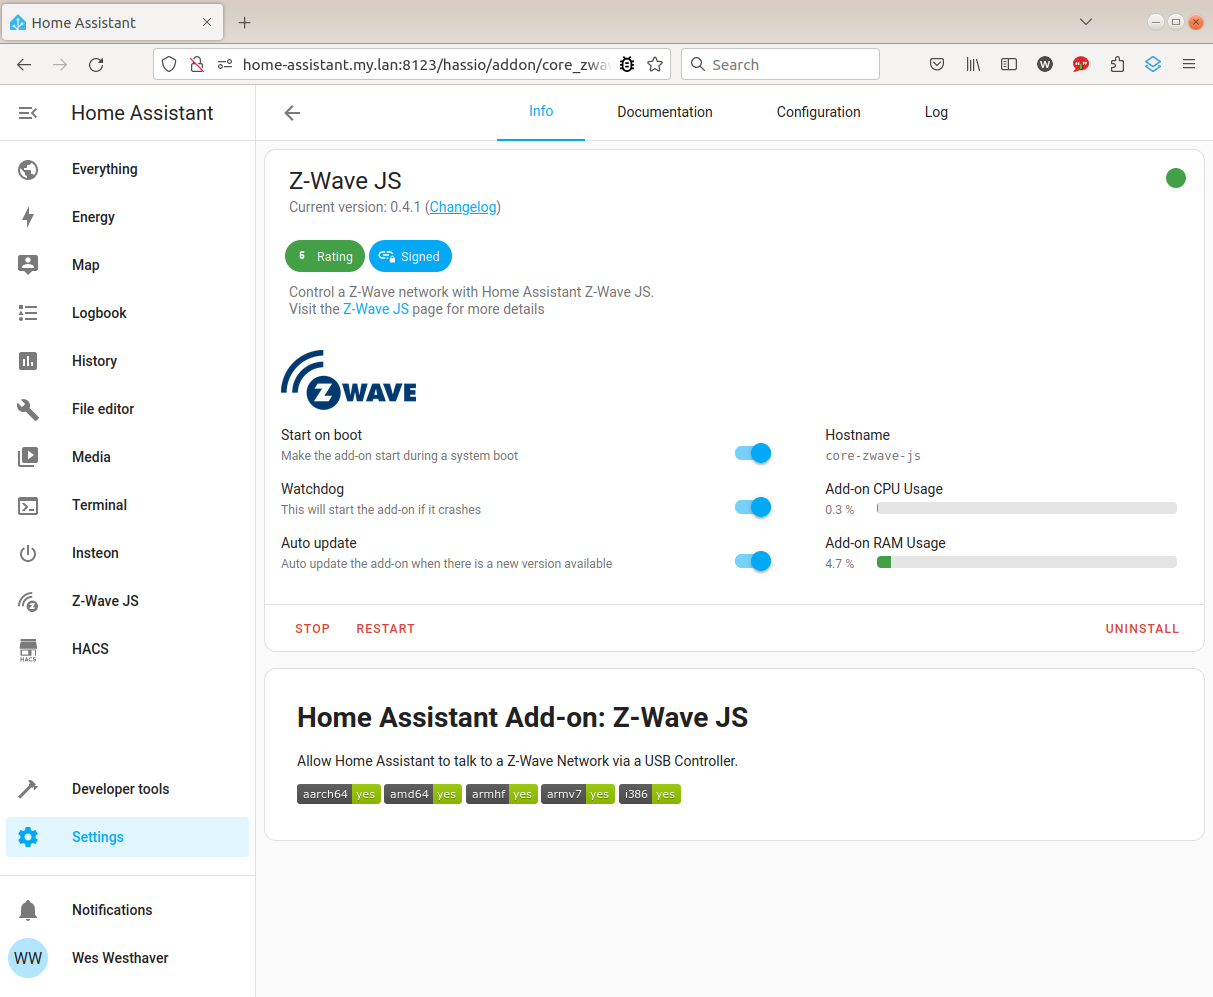Toggle the Start on boot switch

[753, 453]
